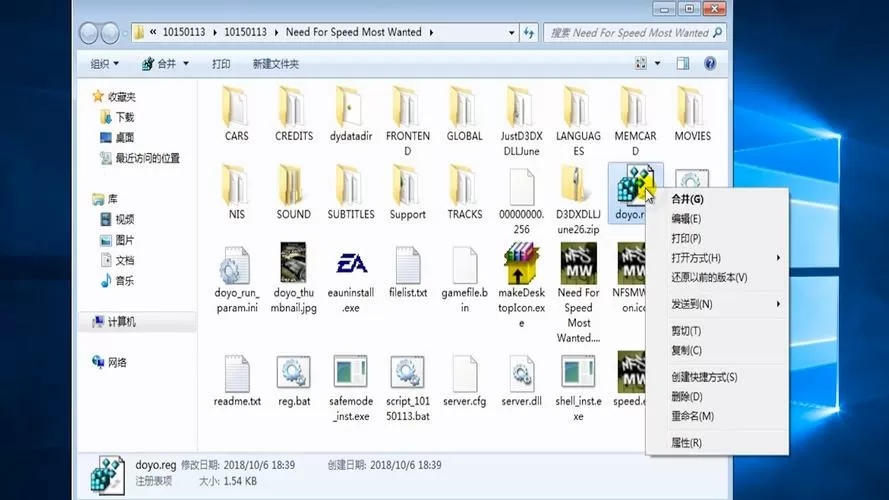Open the address bar history dropdown

point(511,33)
